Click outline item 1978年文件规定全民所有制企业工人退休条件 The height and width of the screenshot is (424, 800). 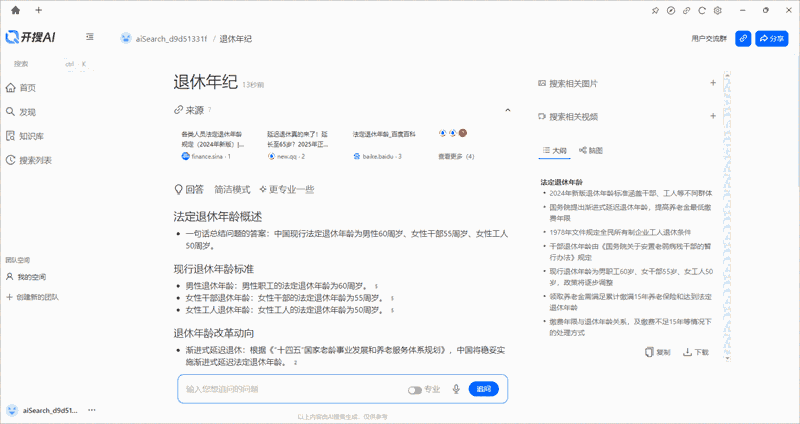point(620,232)
